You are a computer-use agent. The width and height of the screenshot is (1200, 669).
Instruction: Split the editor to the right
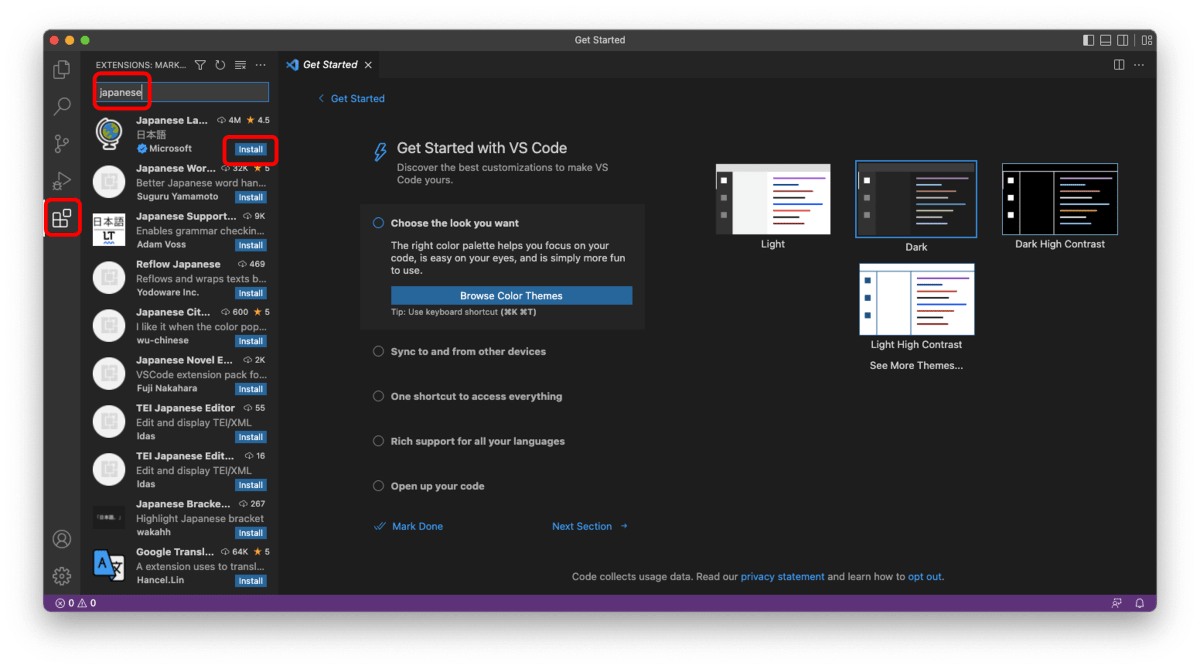[x=1119, y=65]
